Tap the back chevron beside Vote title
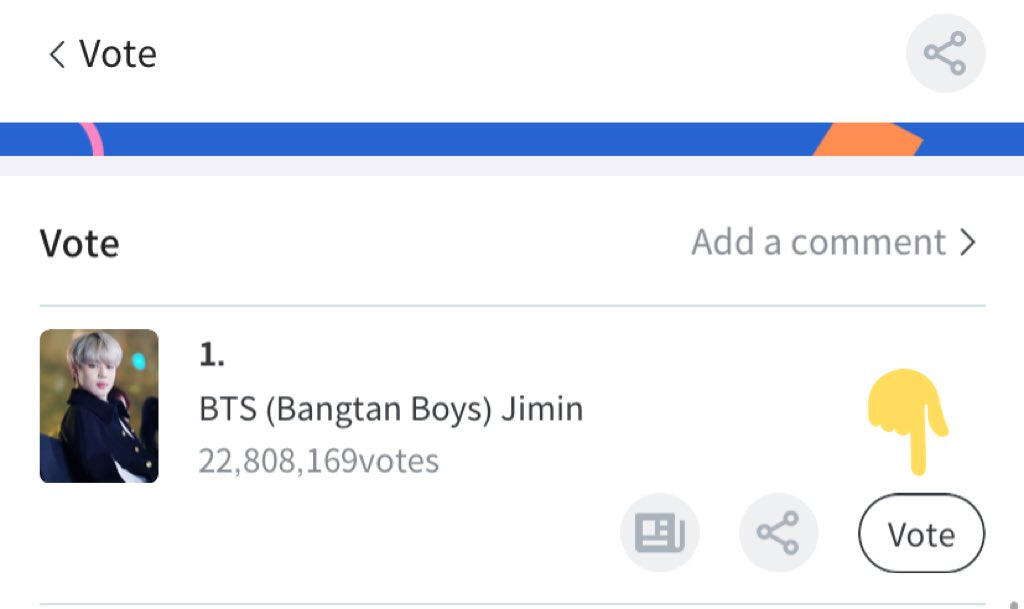The width and height of the screenshot is (1024, 609). click(x=56, y=54)
